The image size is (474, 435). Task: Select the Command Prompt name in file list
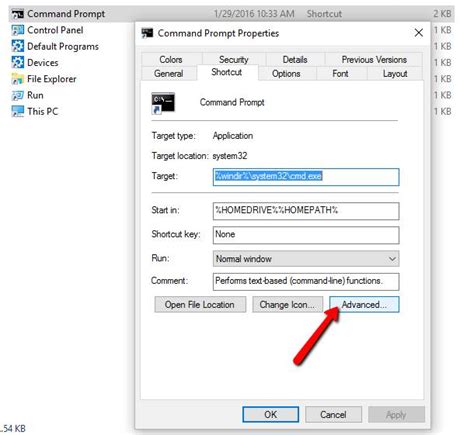[x=66, y=14]
